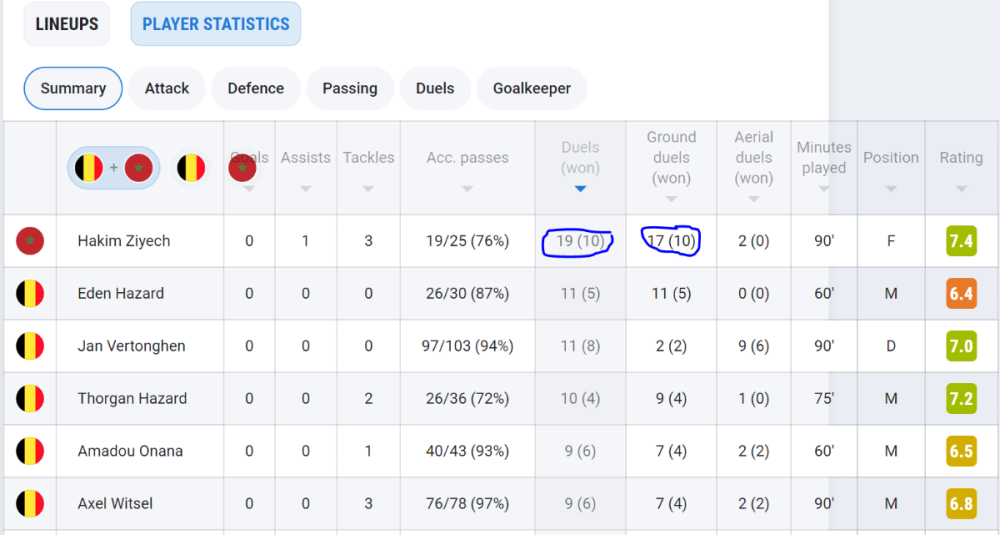Switch to the Lineups tab

point(67,24)
